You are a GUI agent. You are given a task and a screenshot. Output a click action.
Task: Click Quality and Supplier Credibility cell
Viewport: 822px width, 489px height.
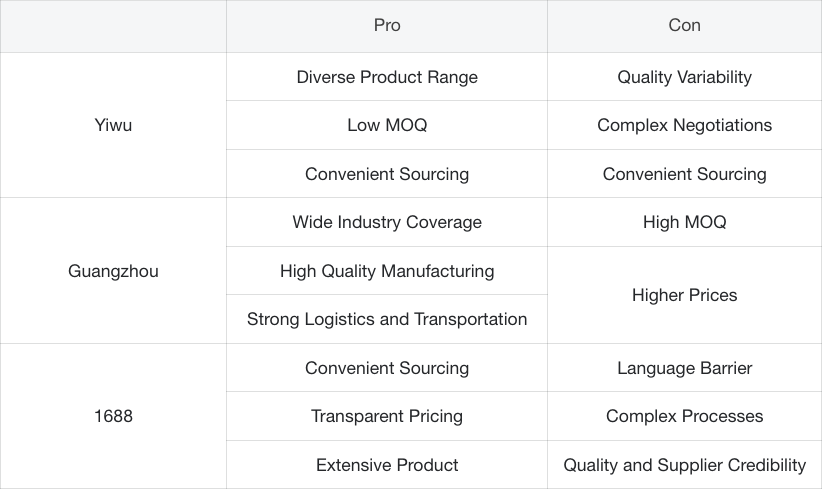click(x=684, y=465)
